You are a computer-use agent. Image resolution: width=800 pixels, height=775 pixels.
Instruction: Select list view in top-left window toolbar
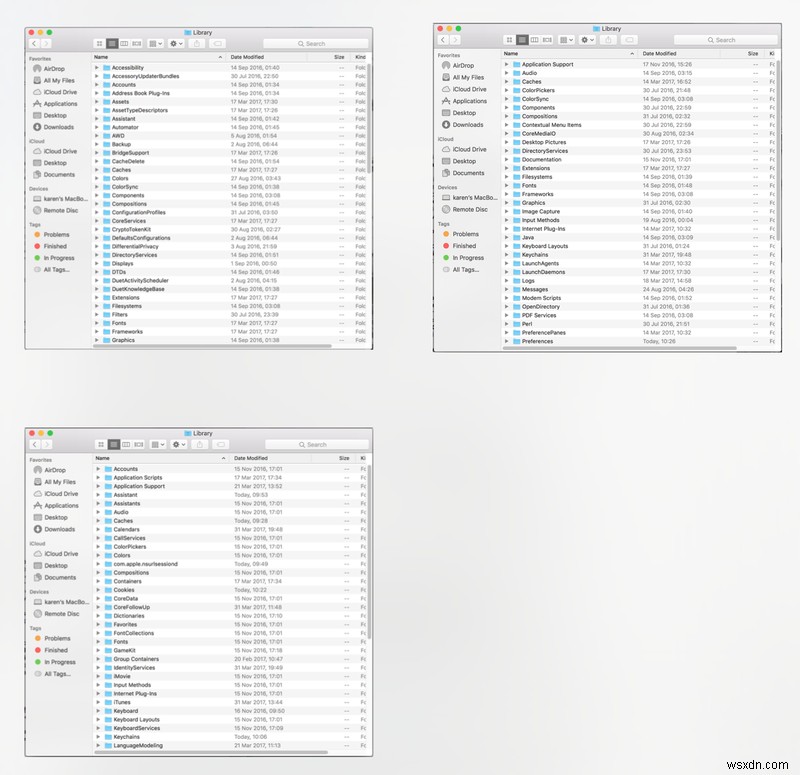(112, 44)
